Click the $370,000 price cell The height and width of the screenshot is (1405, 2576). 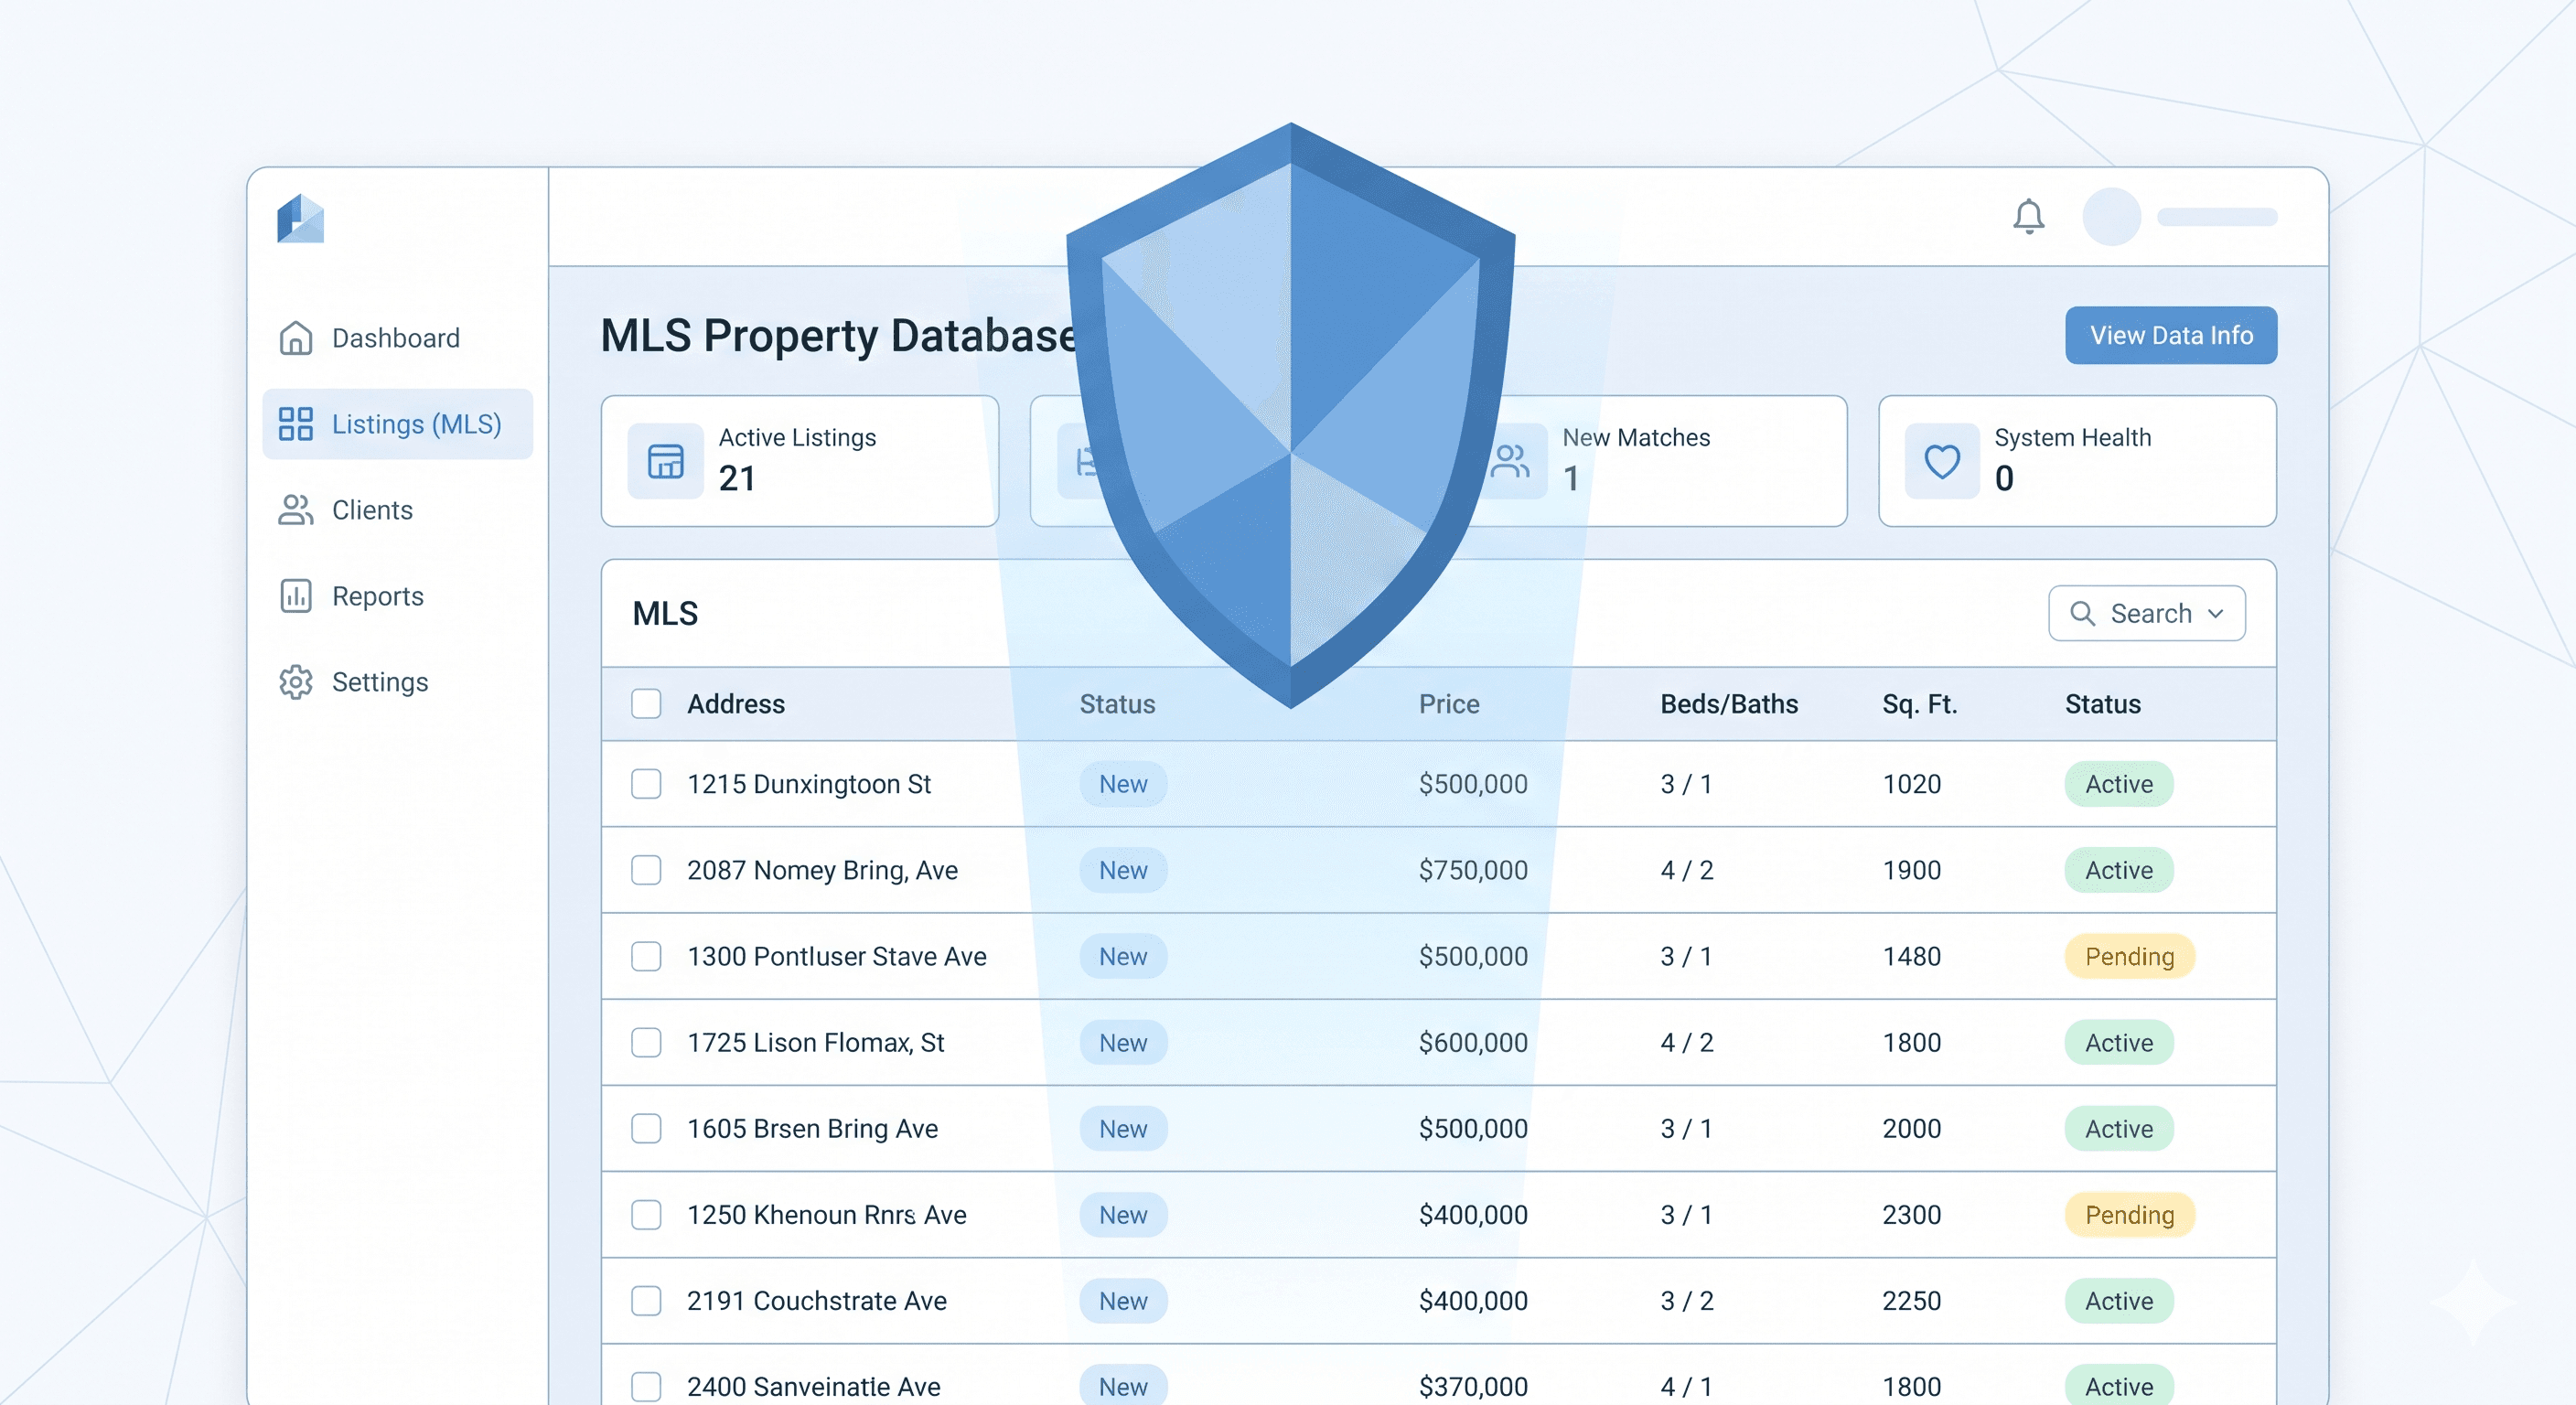click(x=1473, y=1386)
